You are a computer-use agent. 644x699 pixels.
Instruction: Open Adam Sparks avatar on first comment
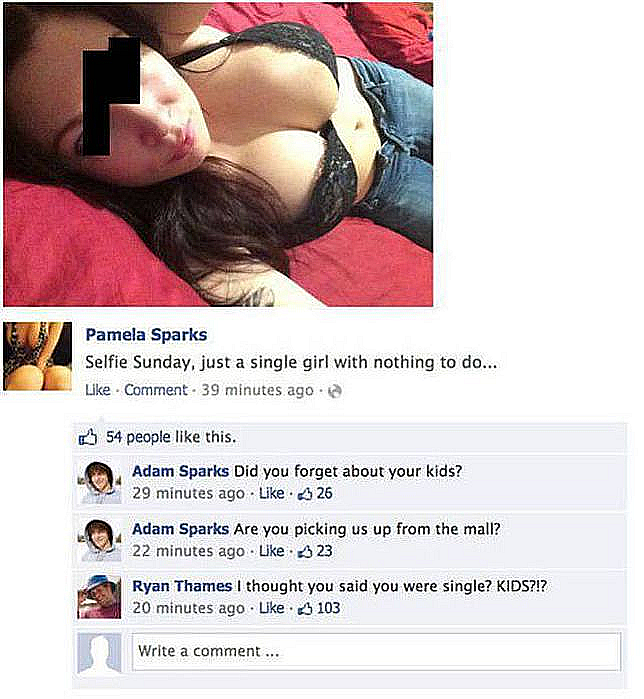tap(100, 483)
